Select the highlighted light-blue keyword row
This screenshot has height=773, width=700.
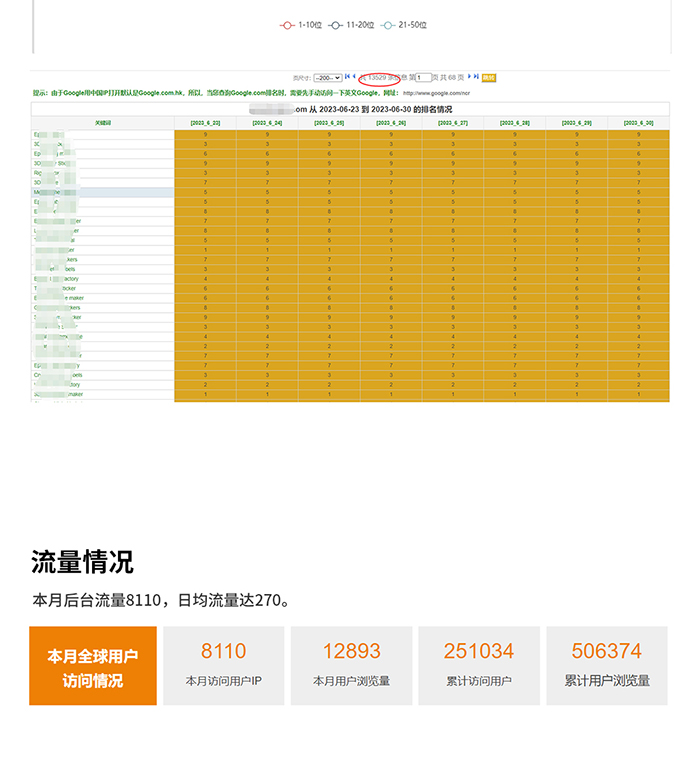[x=103, y=192]
